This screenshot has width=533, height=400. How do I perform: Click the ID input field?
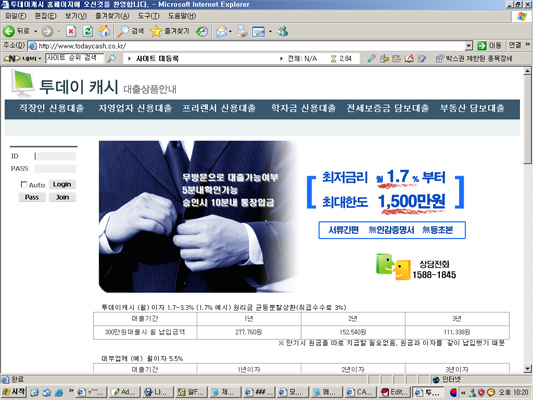click(55, 156)
